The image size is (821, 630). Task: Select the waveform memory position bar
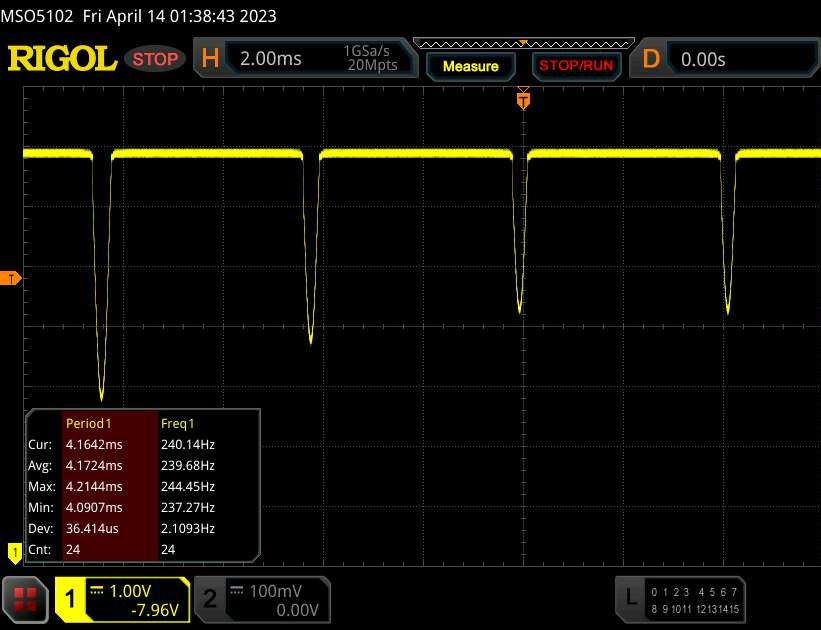coord(524,43)
